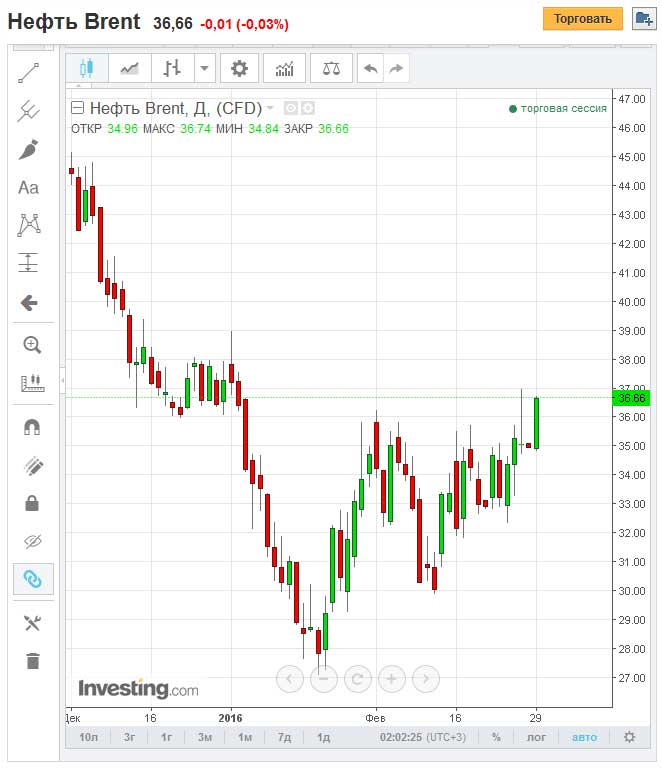Select the XABCD pattern tool

pos(28,225)
